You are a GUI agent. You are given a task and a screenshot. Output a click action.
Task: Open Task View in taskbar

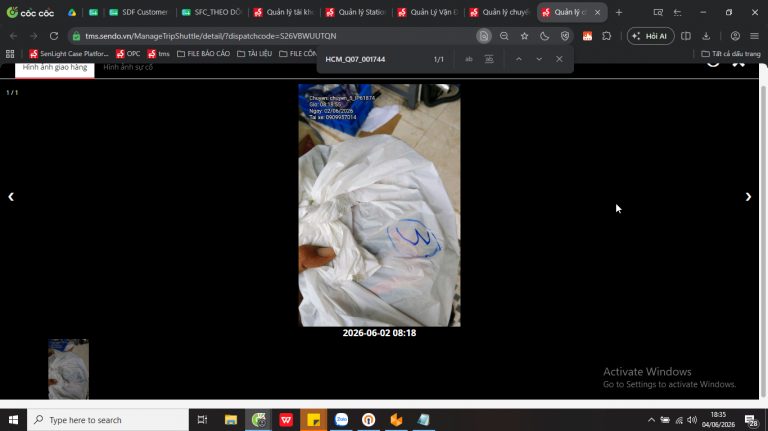click(x=202, y=420)
